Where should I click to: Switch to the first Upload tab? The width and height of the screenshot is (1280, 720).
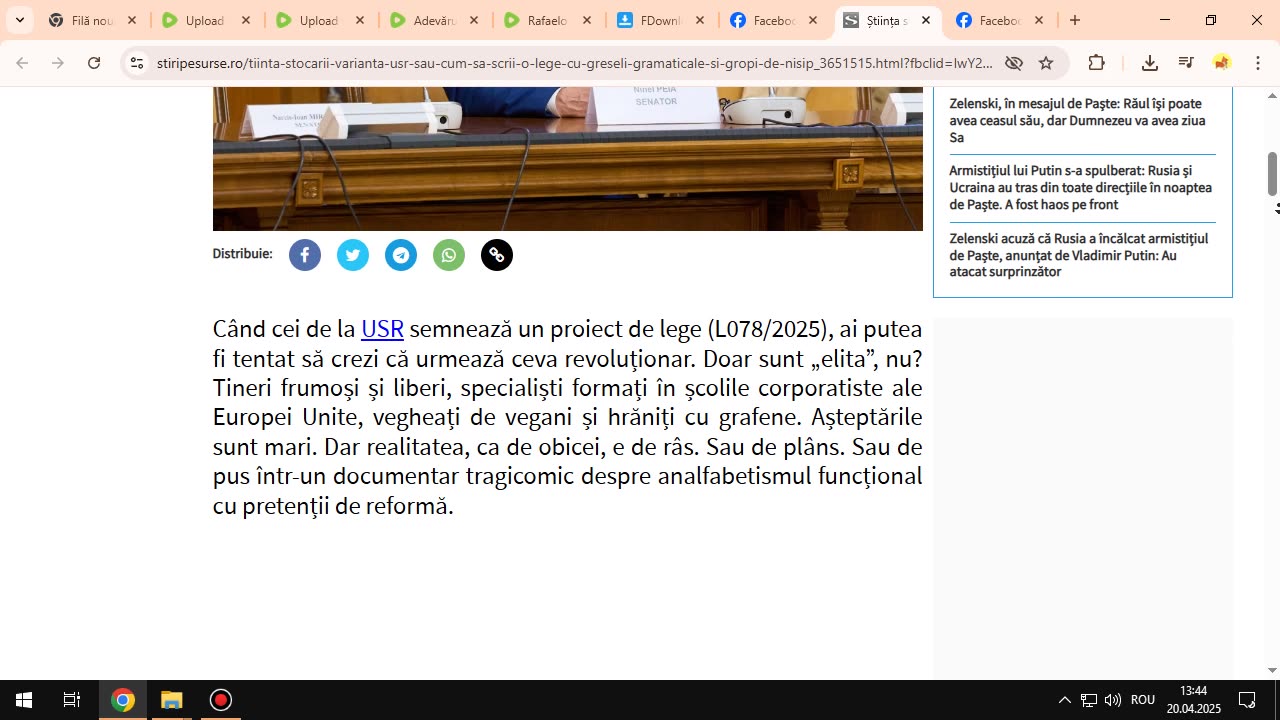point(206,20)
